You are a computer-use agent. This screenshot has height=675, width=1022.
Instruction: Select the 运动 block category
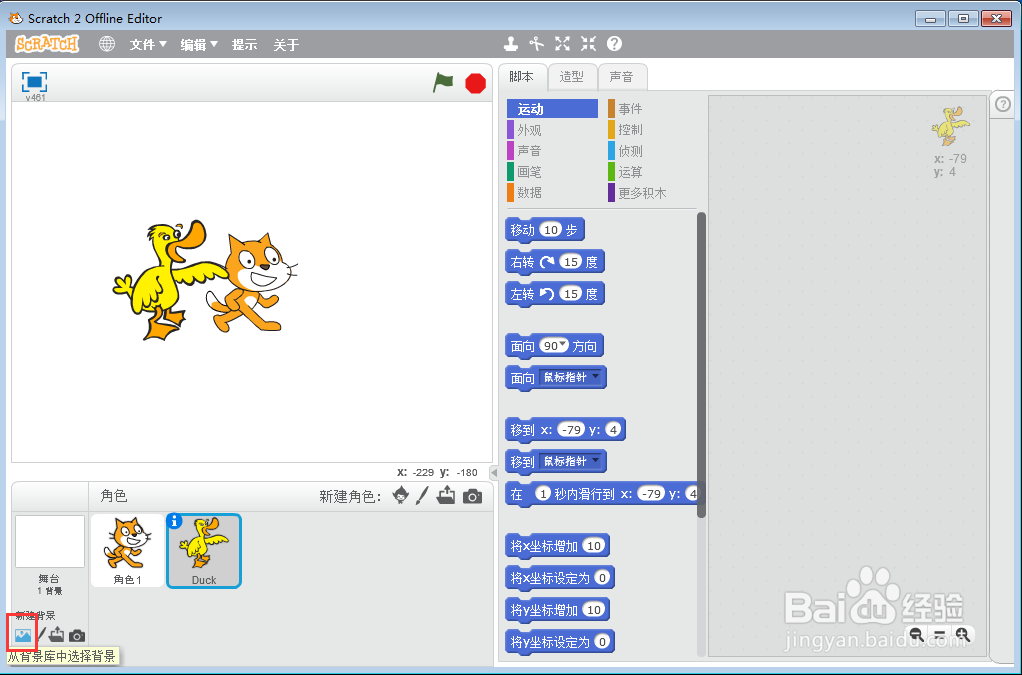[x=552, y=109]
